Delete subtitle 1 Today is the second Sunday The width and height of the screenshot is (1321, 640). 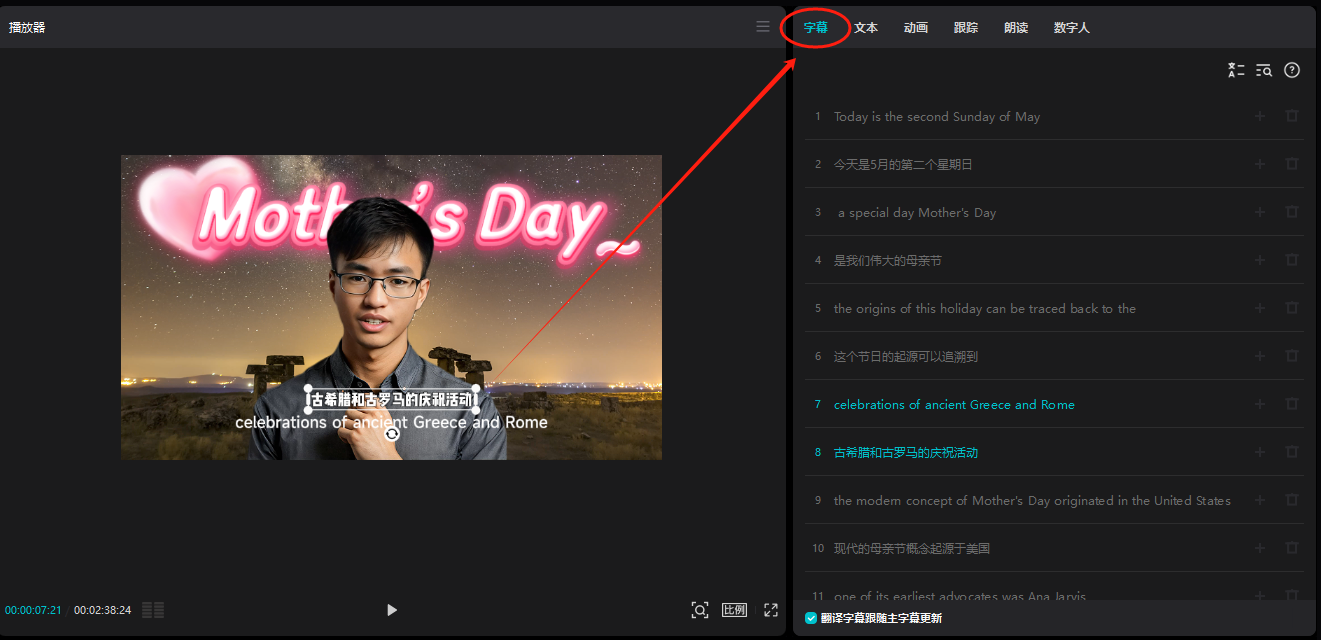click(x=1292, y=116)
